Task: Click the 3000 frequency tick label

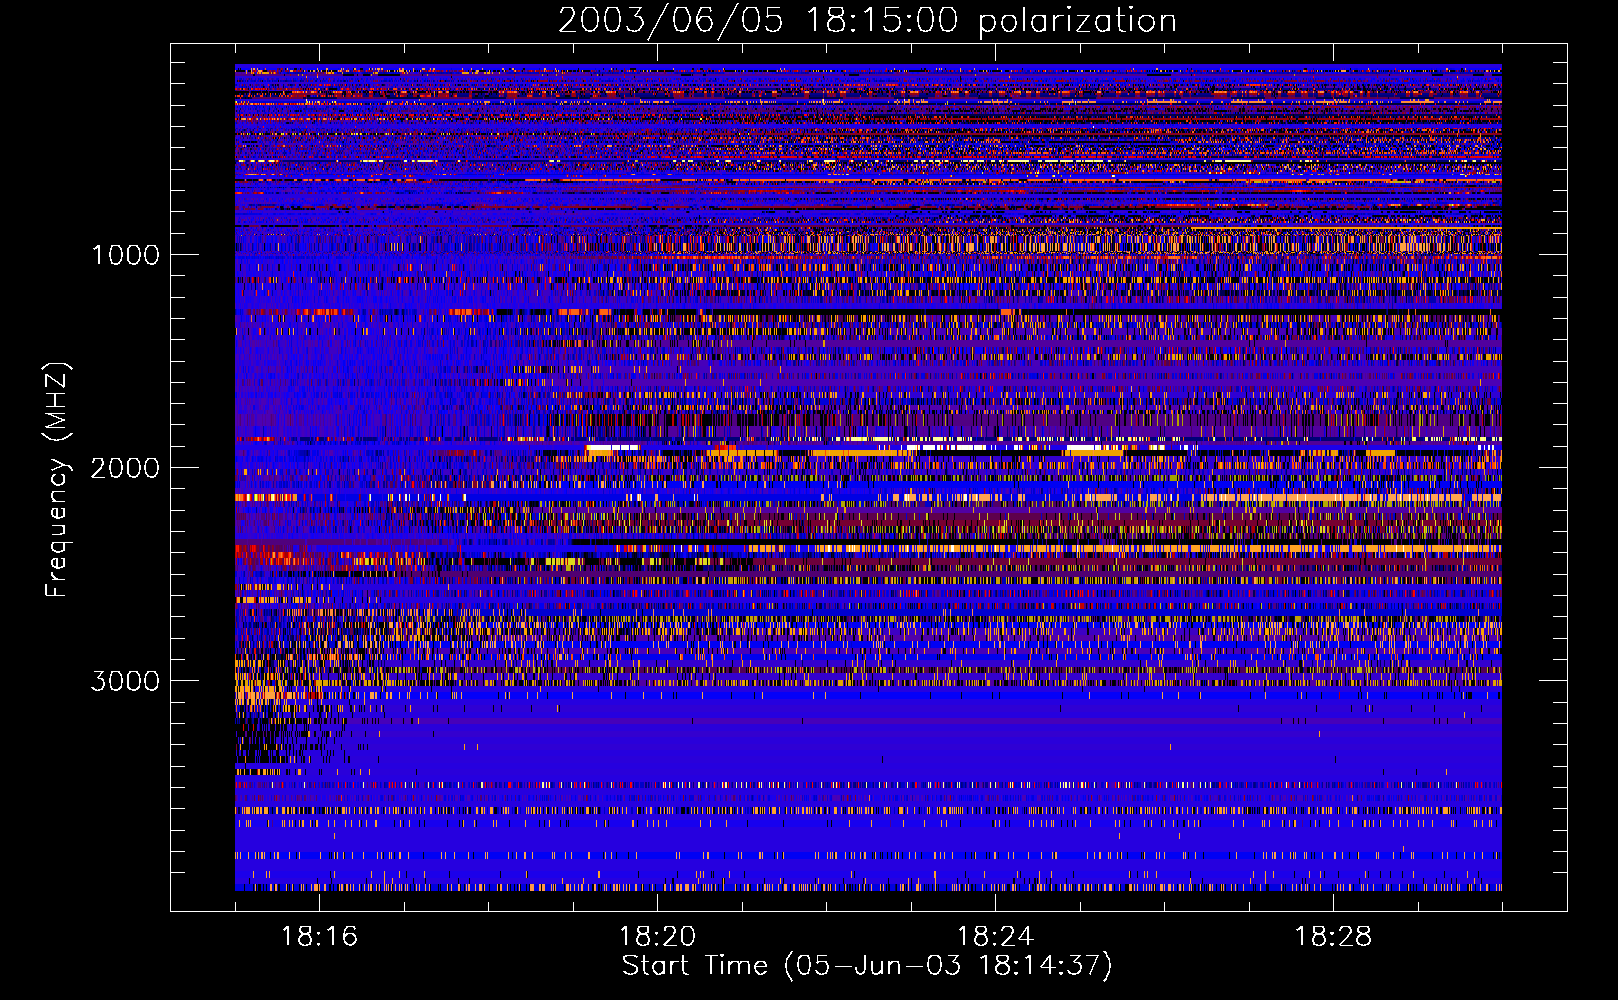Action: coord(125,681)
